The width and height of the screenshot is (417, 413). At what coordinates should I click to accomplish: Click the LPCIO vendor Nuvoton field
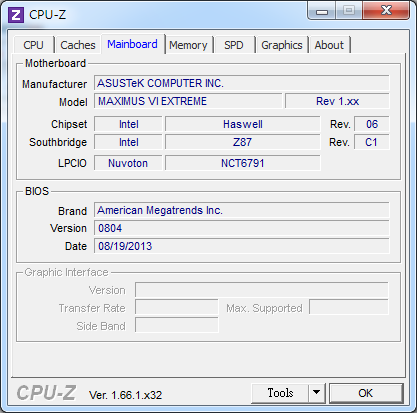(x=128, y=163)
